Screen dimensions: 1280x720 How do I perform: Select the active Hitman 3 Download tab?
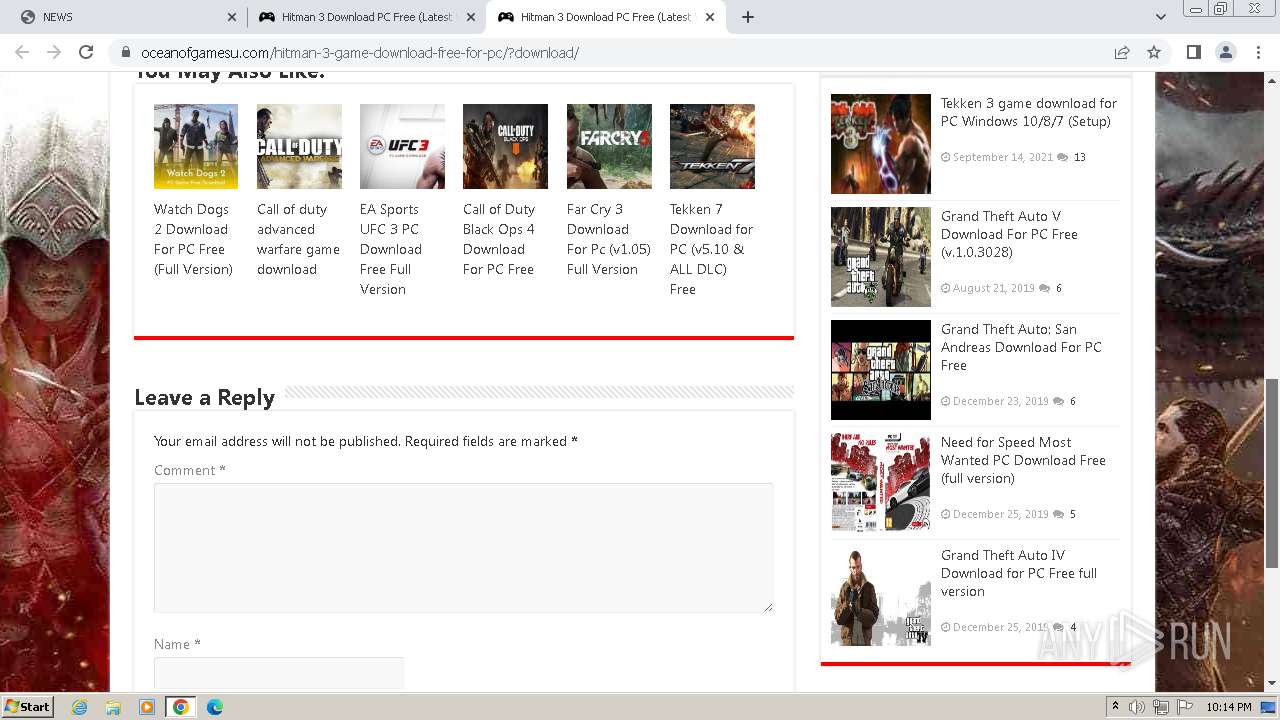(x=606, y=17)
